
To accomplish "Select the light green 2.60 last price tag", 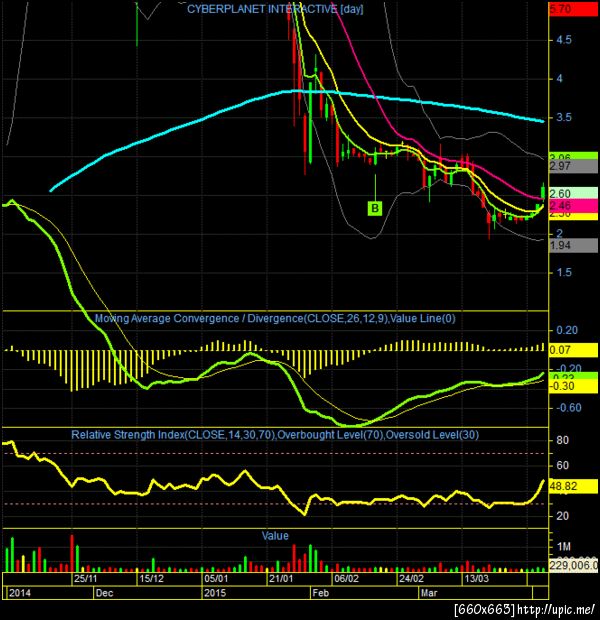I will (x=573, y=193).
